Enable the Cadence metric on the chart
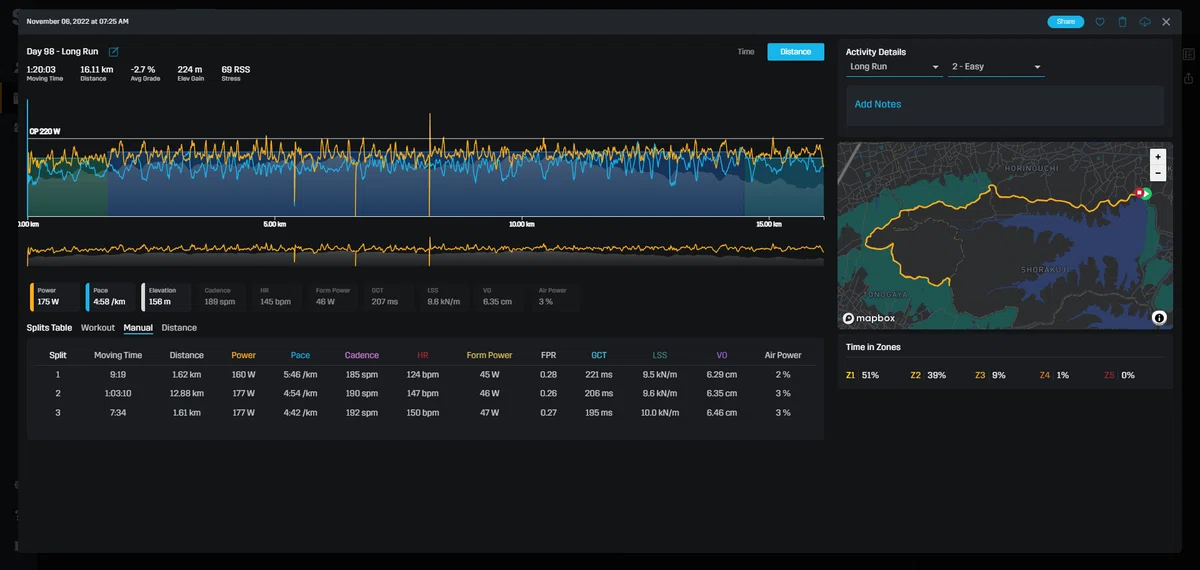 (x=221, y=296)
